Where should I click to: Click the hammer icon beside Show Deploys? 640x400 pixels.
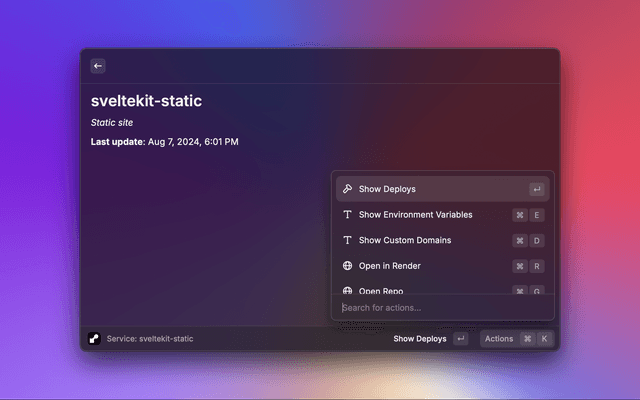click(347, 189)
